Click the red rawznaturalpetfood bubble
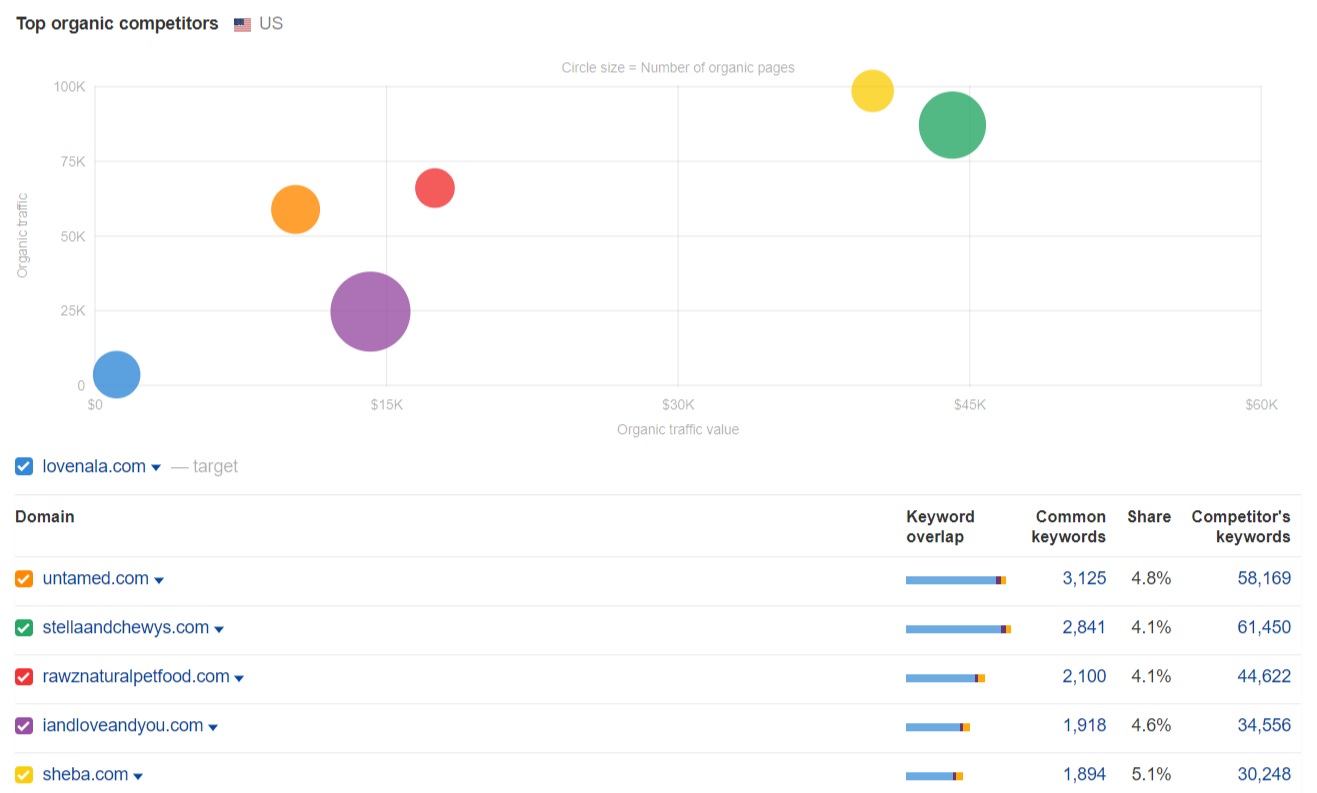 pos(435,188)
